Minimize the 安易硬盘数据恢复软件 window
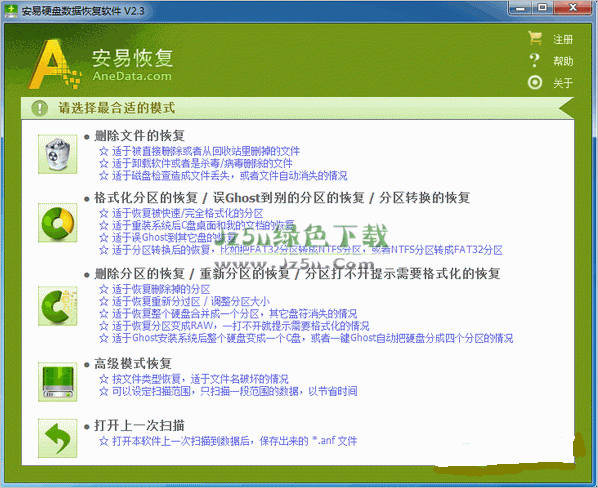The width and height of the screenshot is (598, 488). pyautogui.click(x=521, y=7)
